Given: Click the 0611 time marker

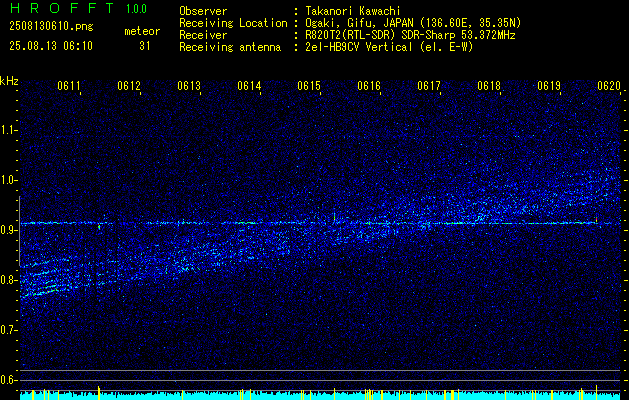Looking at the screenshot, I should 69,86.
